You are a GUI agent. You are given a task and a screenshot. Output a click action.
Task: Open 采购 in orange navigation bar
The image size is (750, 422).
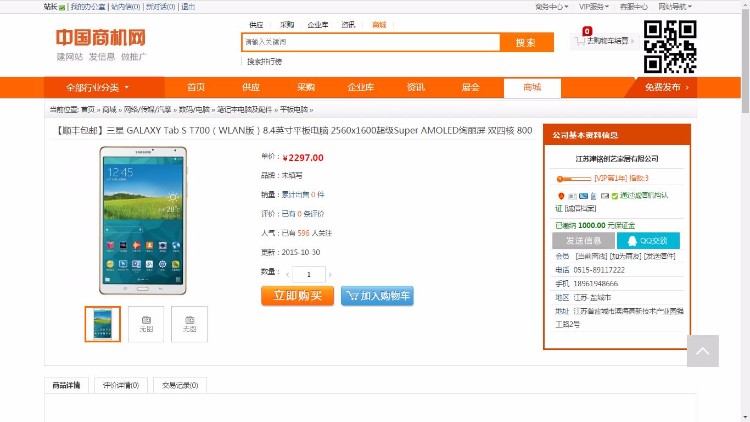click(306, 87)
